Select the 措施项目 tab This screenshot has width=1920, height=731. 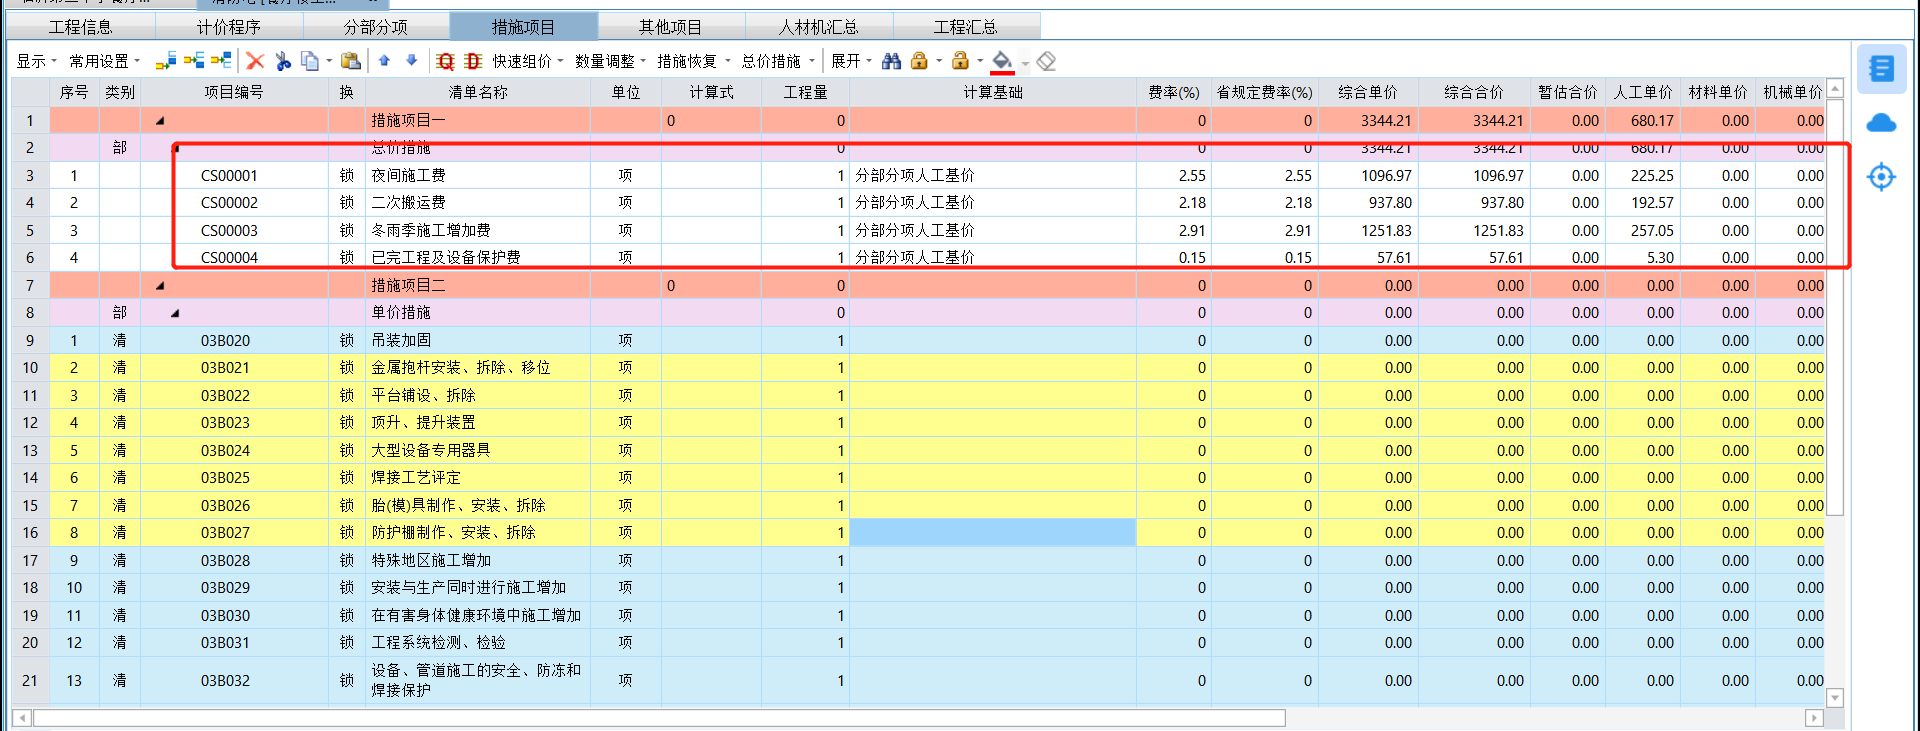(524, 27)
